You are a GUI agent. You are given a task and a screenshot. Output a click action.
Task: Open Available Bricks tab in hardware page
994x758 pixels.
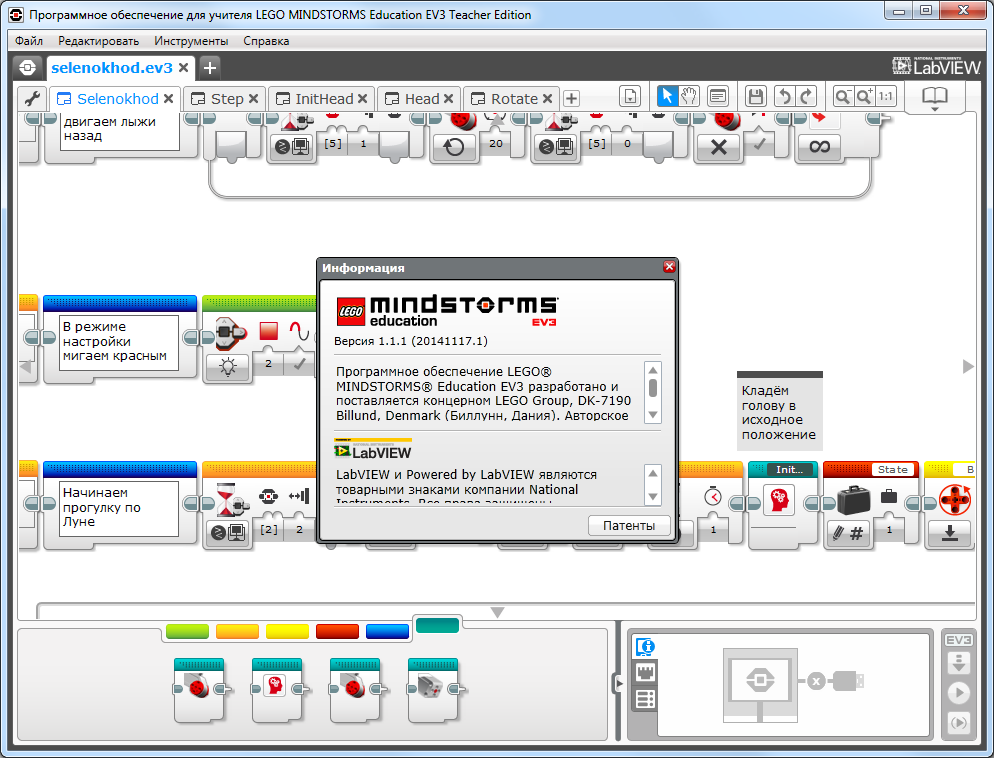click(645, 699)
